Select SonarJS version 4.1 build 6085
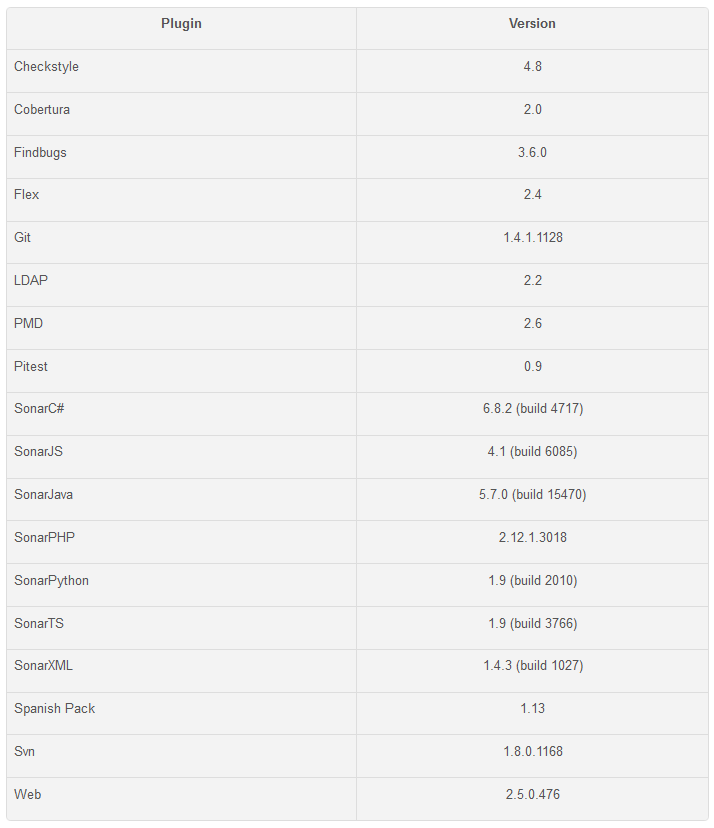714x828 pixels. [532, 451]
